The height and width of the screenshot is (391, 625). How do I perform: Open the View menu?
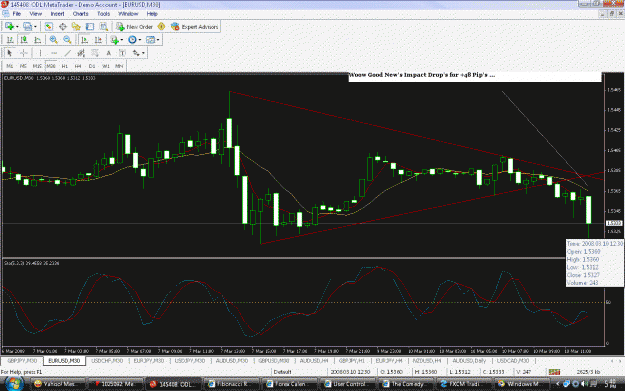pyautogui.click(x=35, y=14)
